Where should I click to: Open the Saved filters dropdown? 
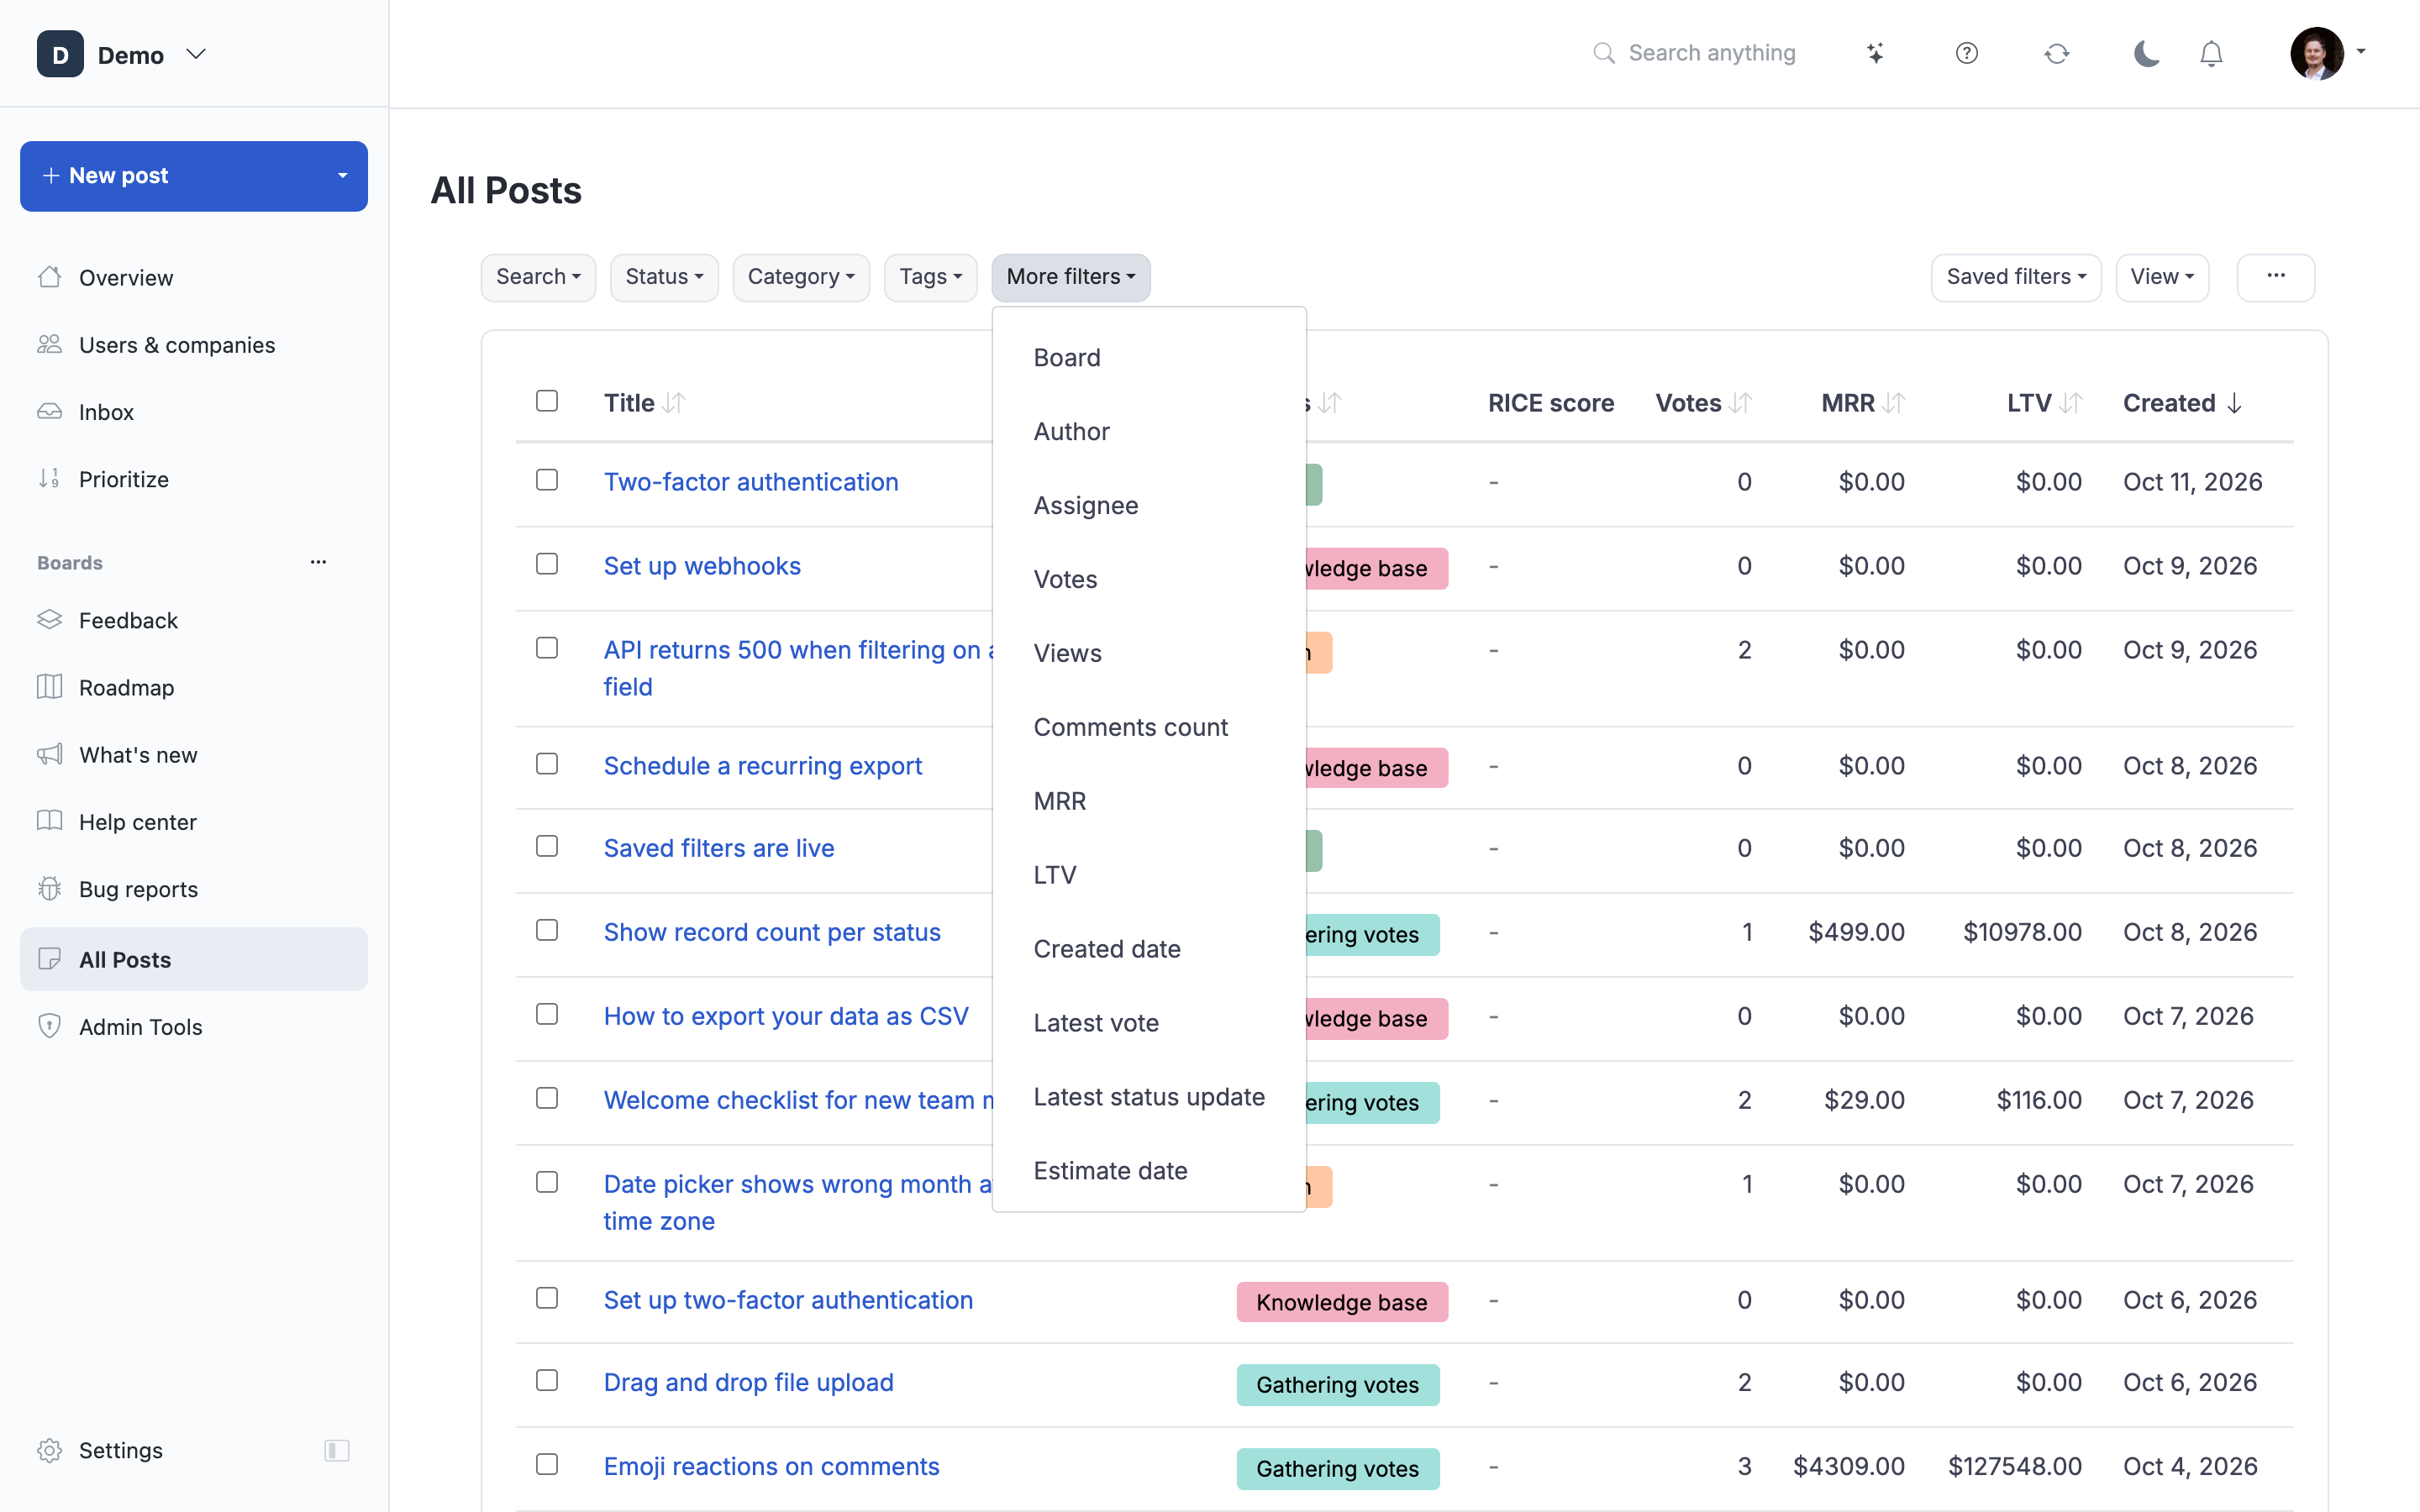click(2016, 277)
